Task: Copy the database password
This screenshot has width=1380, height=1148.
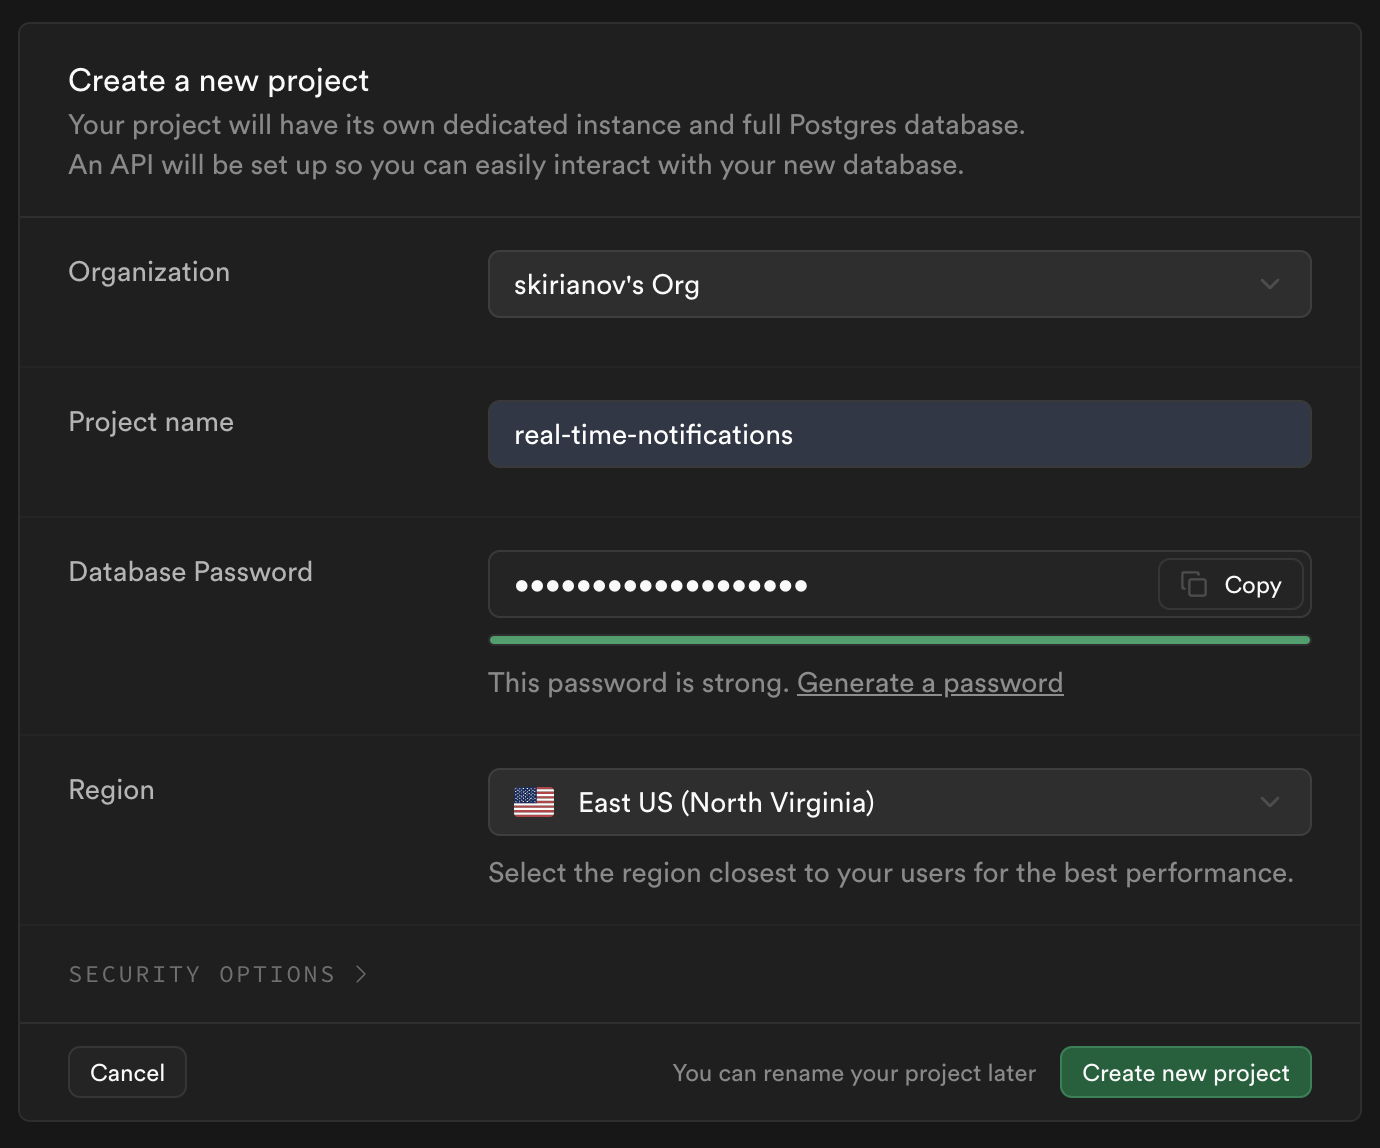Action: (x=1231, y=584)
